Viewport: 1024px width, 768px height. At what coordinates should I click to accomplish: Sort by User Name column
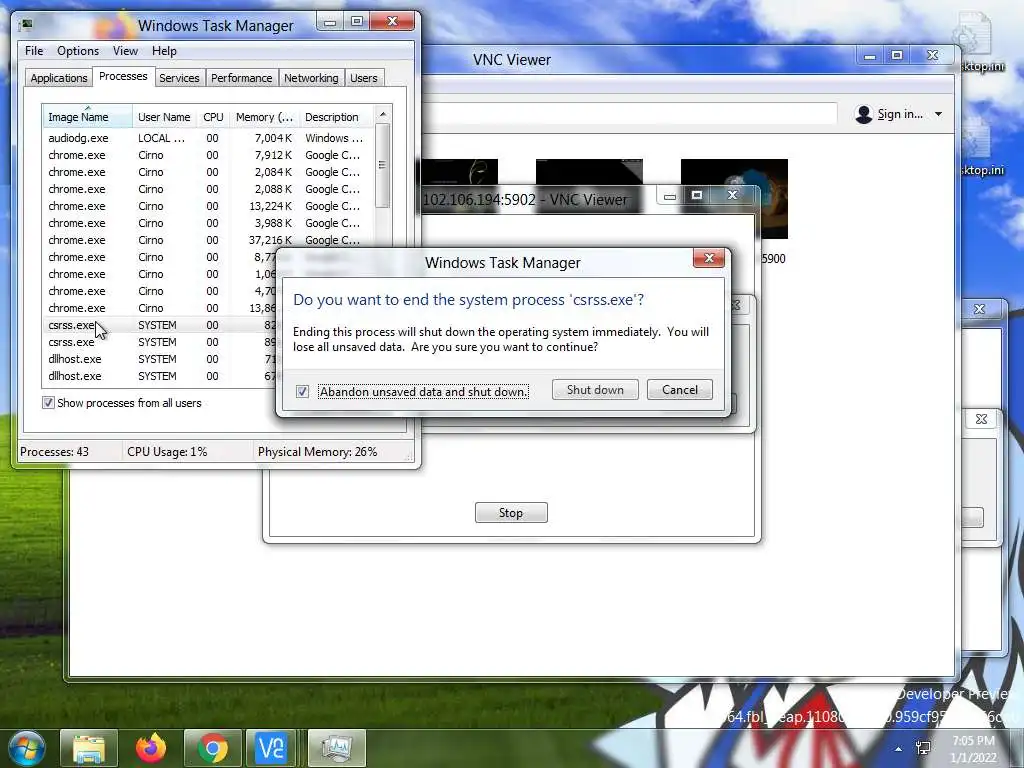164,117
